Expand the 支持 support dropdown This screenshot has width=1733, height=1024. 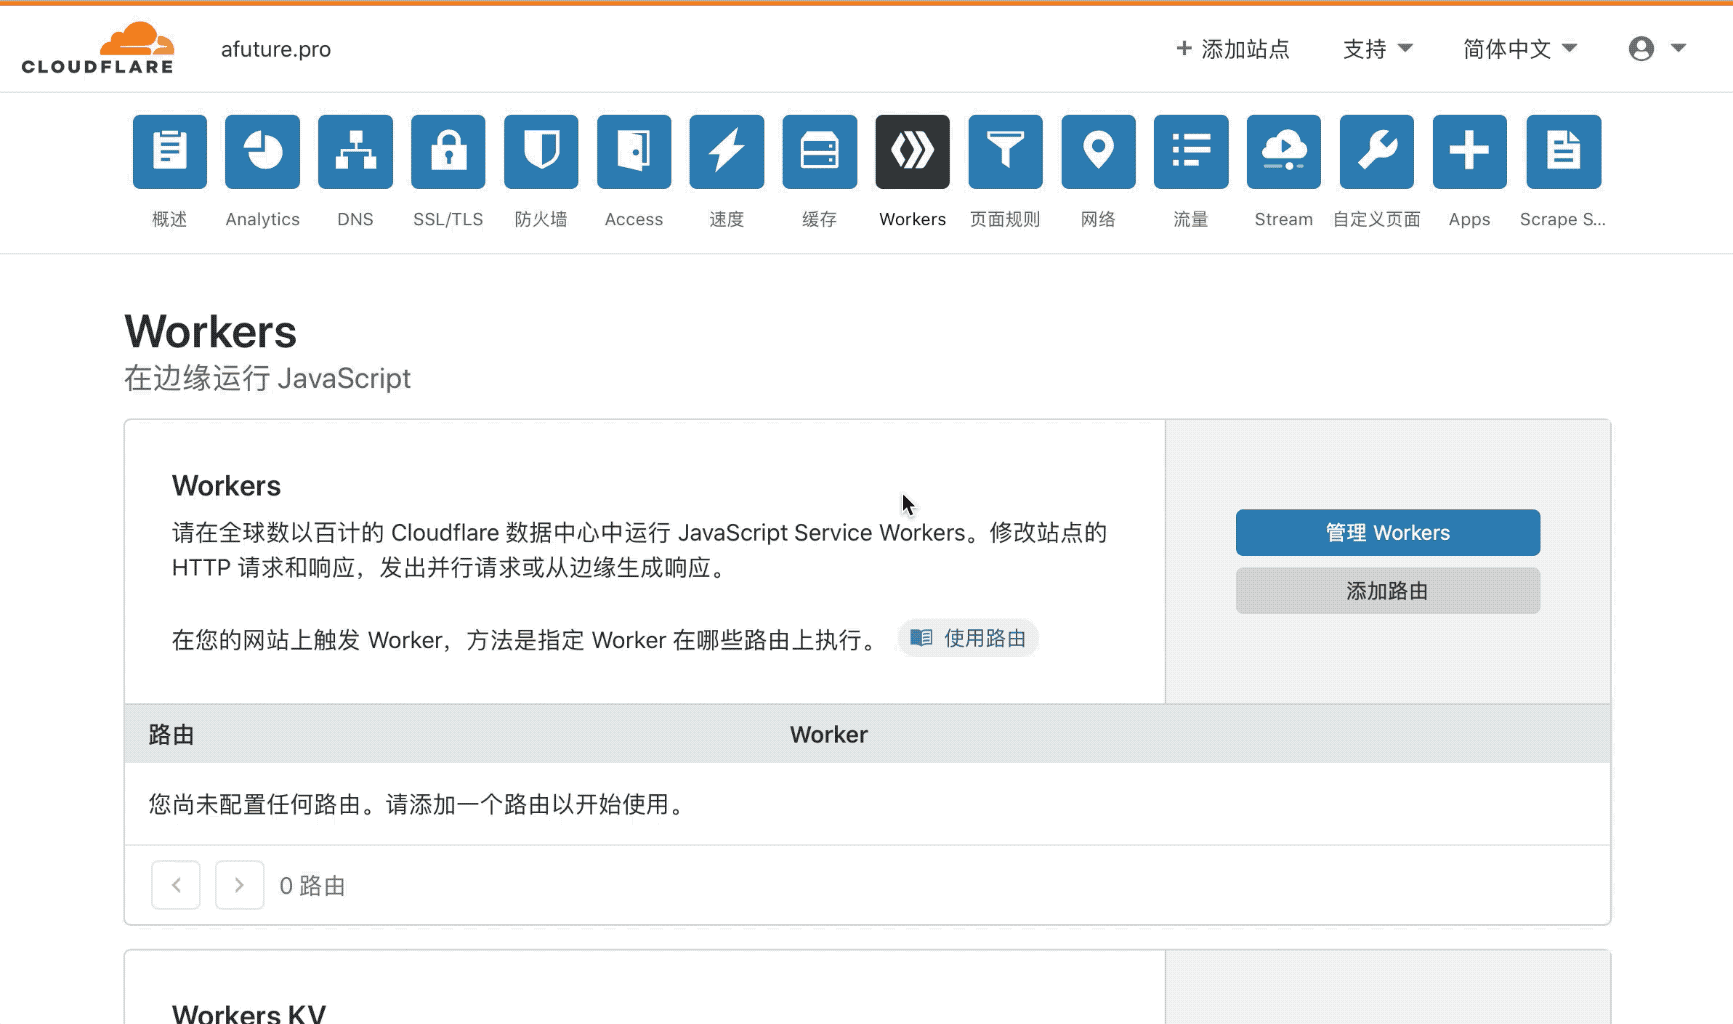[1377, 49]
